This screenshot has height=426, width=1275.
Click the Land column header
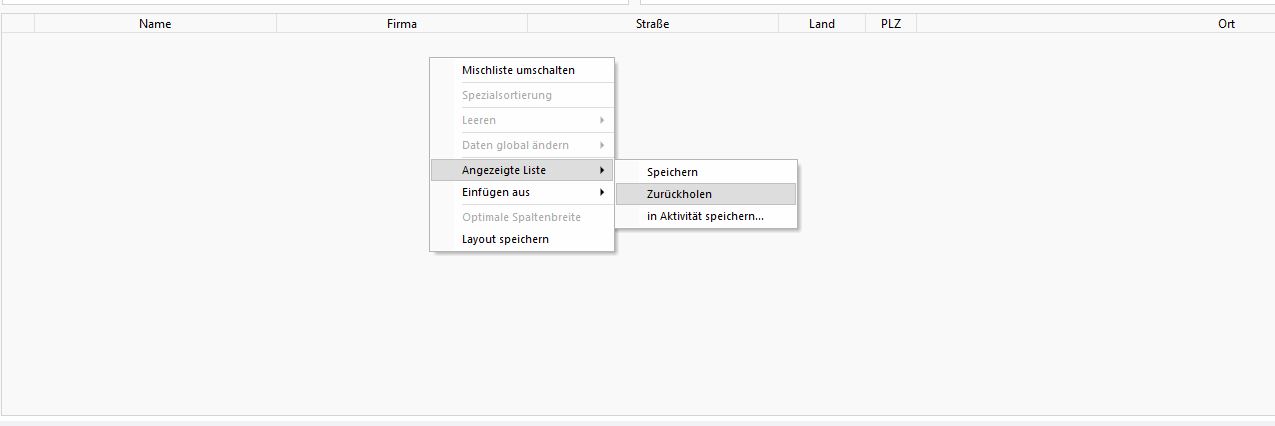[x=821, y=24]
